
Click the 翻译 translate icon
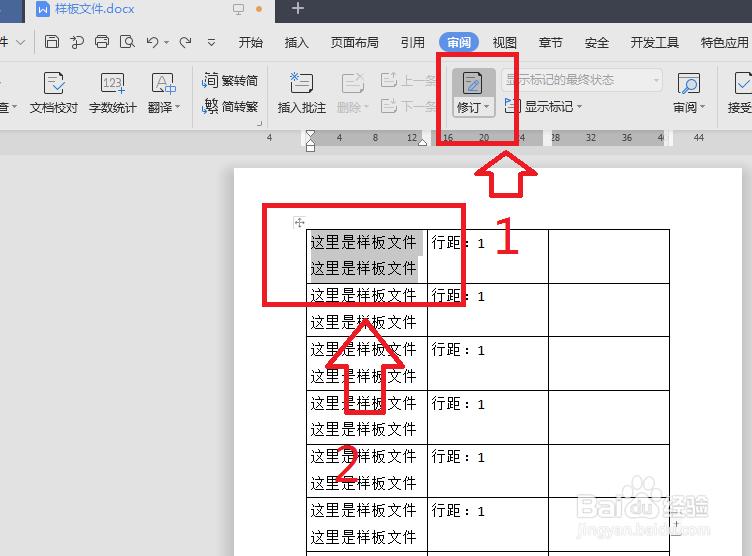(163, 84)
